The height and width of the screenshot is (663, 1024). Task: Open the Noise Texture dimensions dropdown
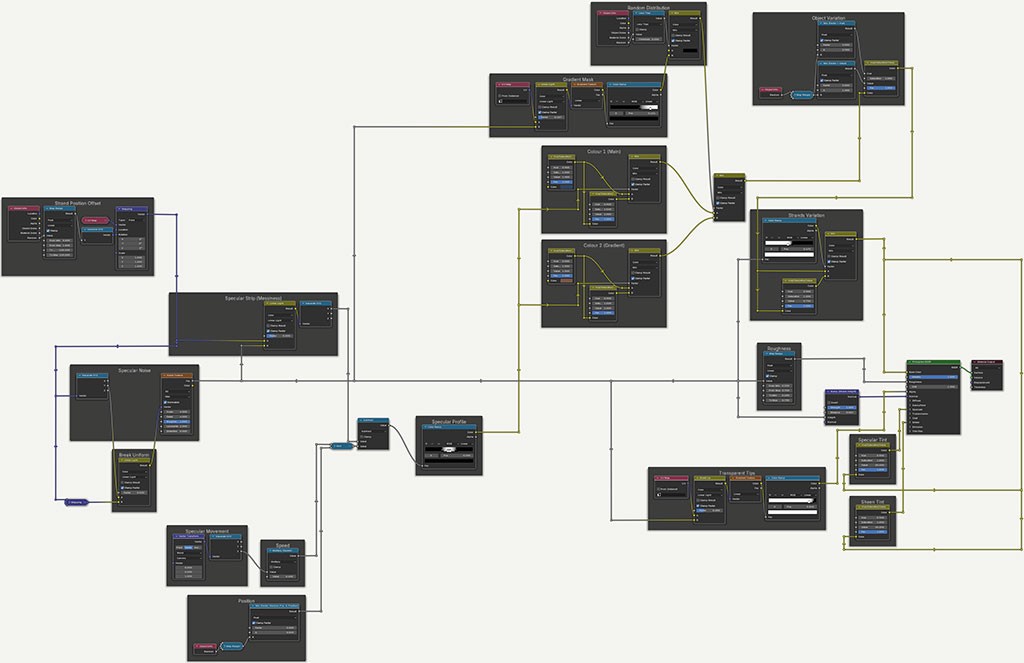tap(177, 393)
